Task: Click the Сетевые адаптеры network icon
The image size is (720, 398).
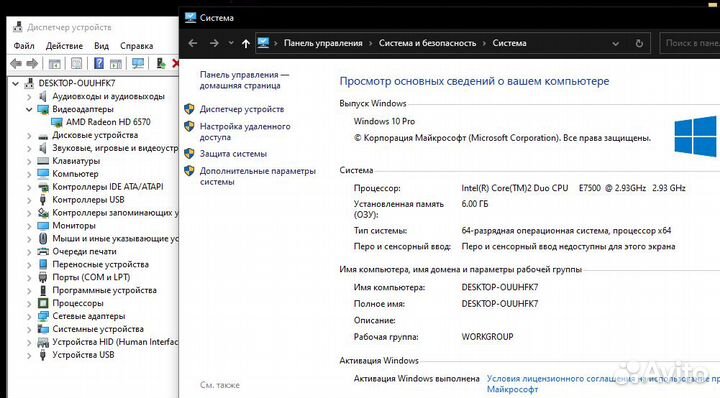Action: point(43,316)
